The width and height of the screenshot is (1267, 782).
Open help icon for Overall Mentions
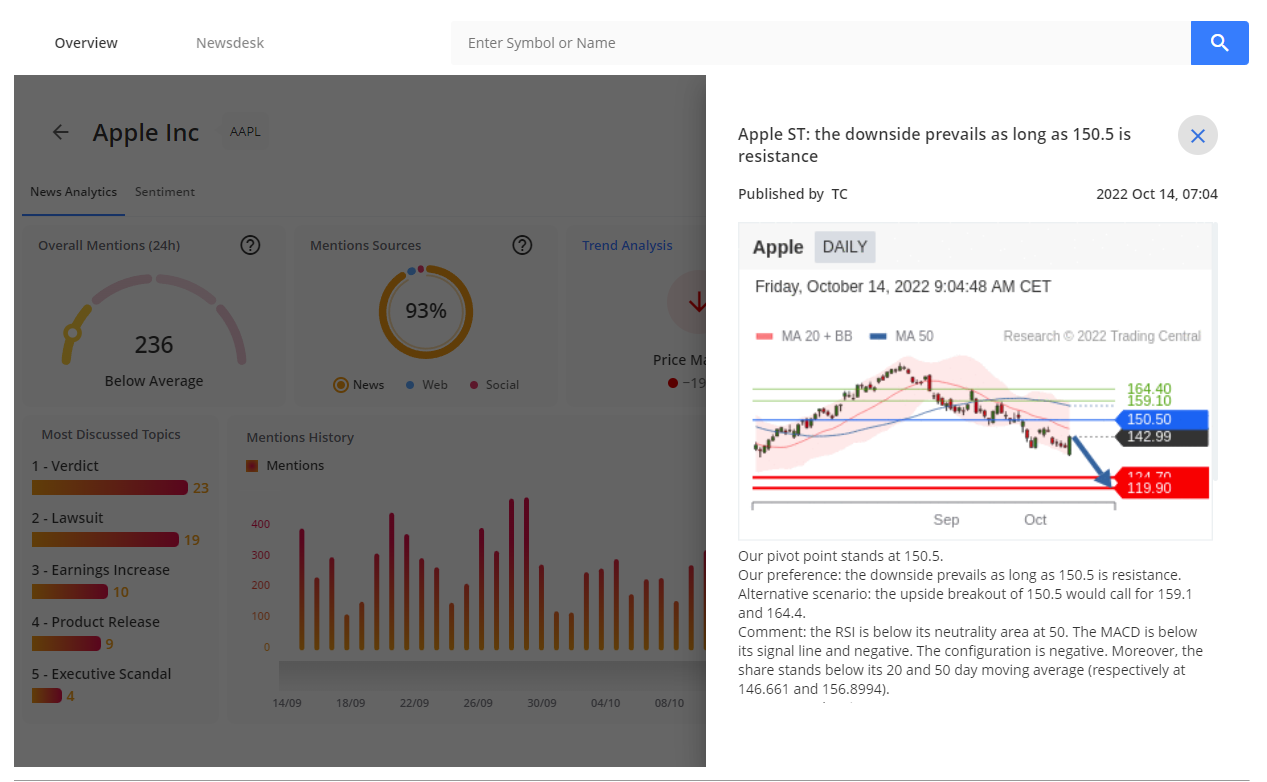[251, 245]
